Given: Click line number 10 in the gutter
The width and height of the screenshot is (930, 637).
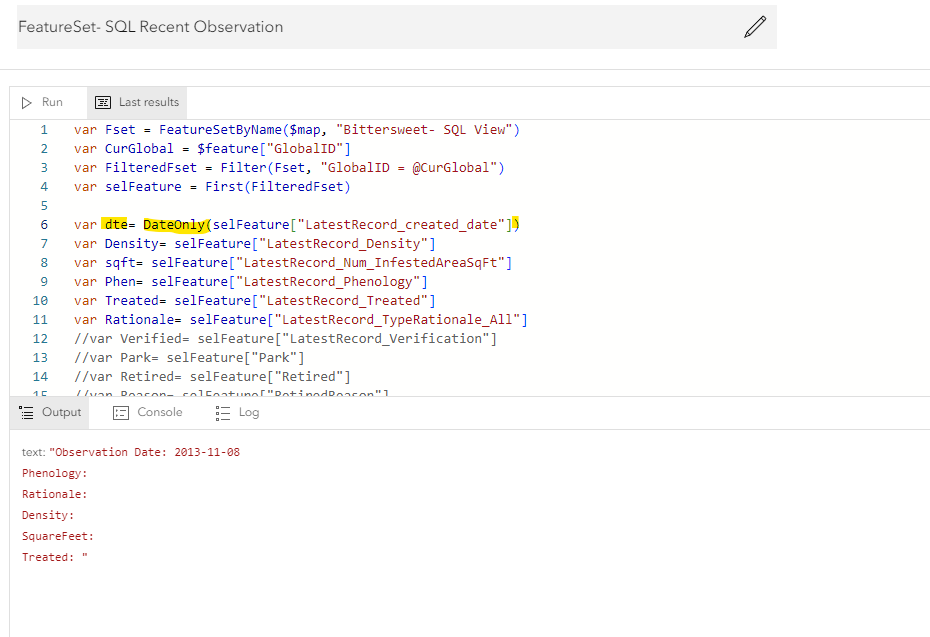Looking at the screenshot, I should pos(41,300).
